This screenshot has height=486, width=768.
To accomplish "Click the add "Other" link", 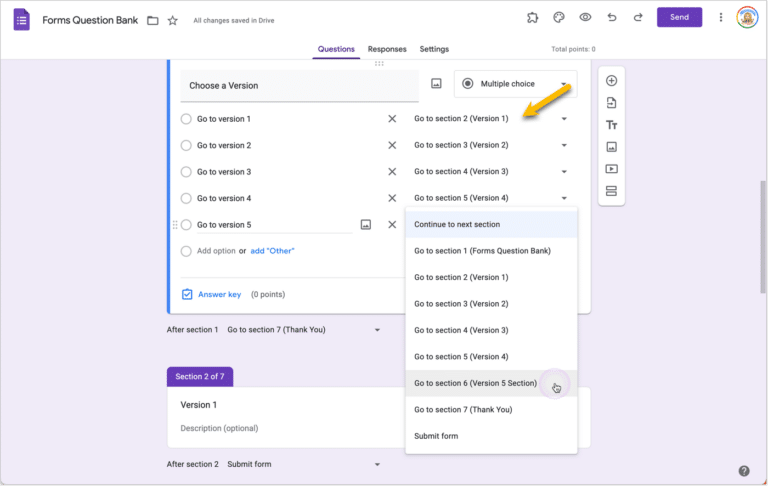I will coord(272,251).
